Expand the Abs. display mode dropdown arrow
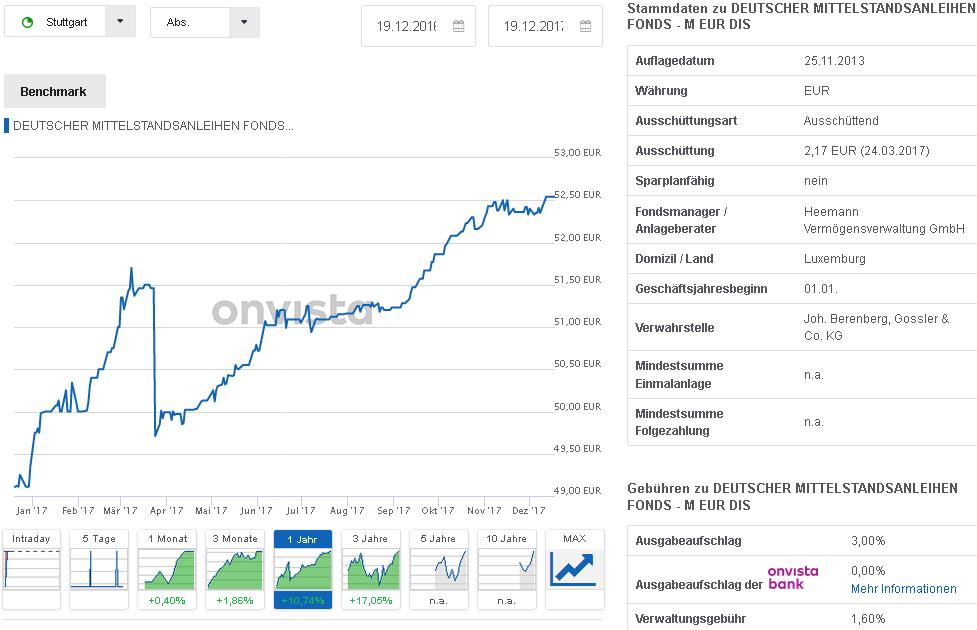Viewport: 977px width, 630px height. click(244, 22)
